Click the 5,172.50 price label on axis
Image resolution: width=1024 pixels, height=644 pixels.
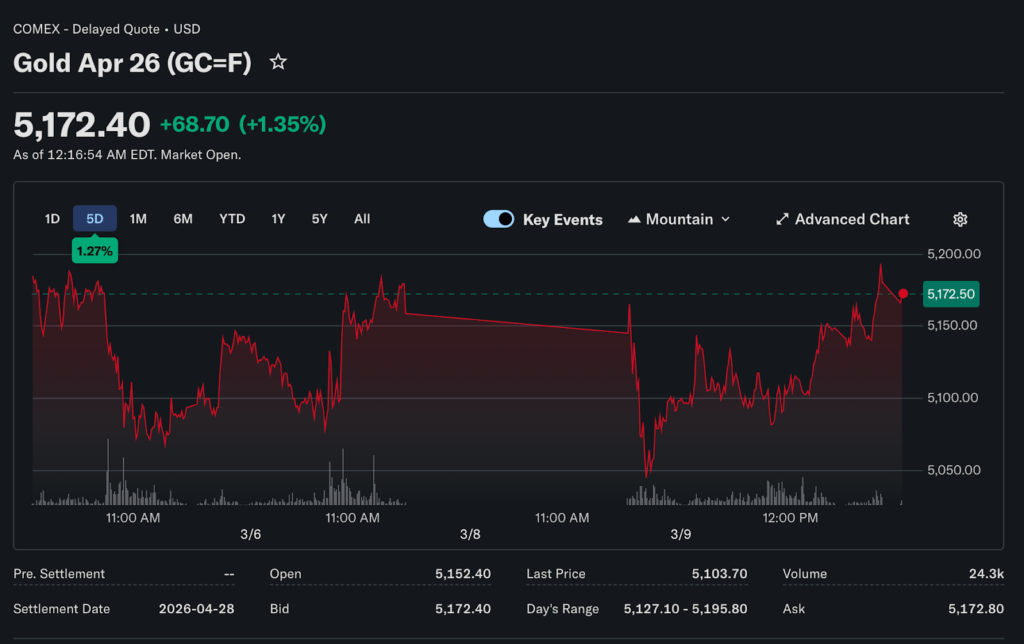click(x=951, y=294)
